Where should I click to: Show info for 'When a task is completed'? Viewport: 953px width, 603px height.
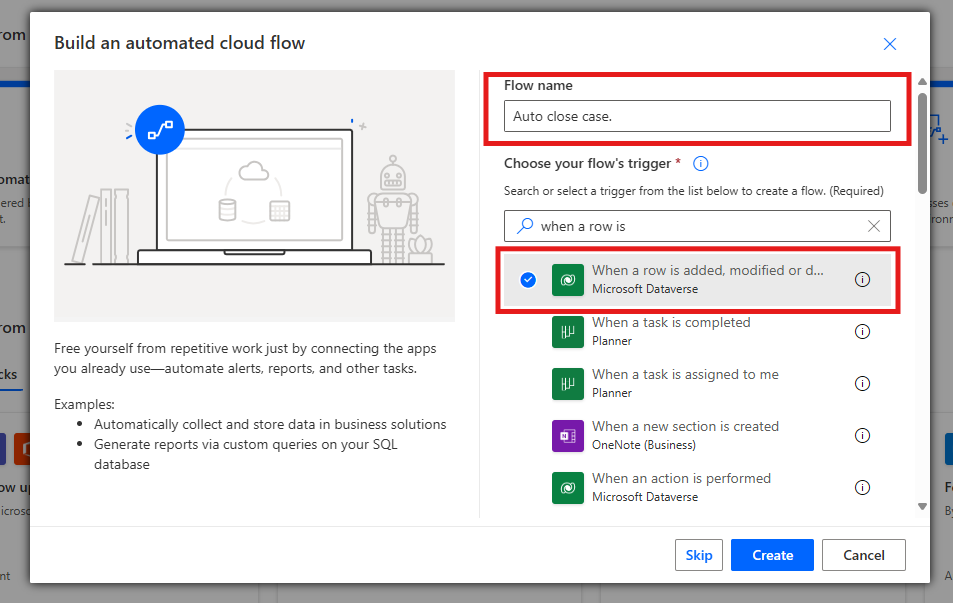[x=862, y=332]
